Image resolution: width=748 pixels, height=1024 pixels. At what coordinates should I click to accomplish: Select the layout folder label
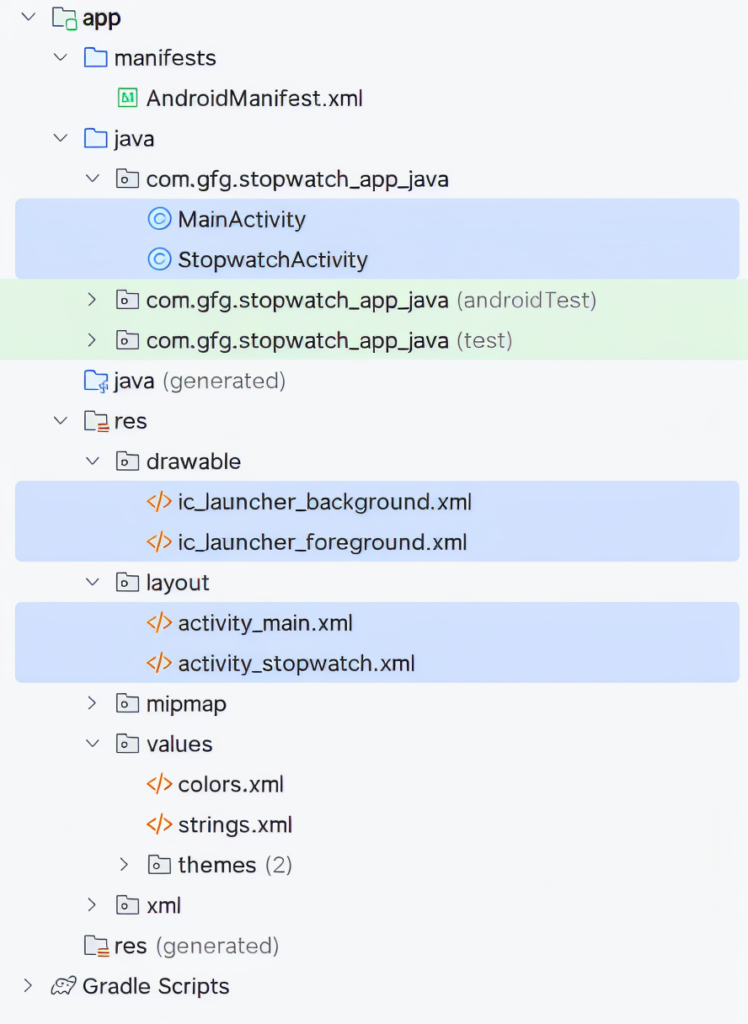pyautogui.click(x=177, y=583)
